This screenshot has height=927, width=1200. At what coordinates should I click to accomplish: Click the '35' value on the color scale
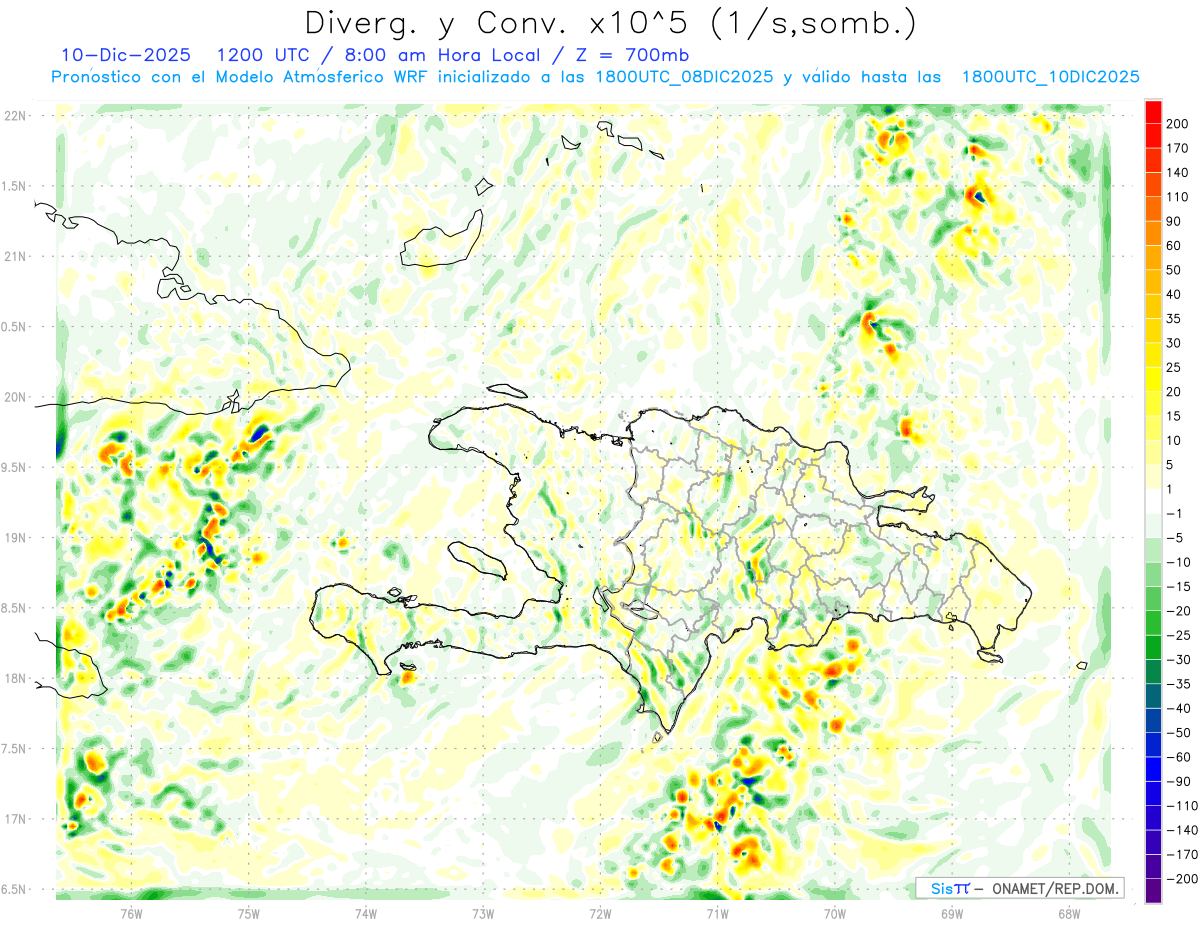[x=1174, y=319]
